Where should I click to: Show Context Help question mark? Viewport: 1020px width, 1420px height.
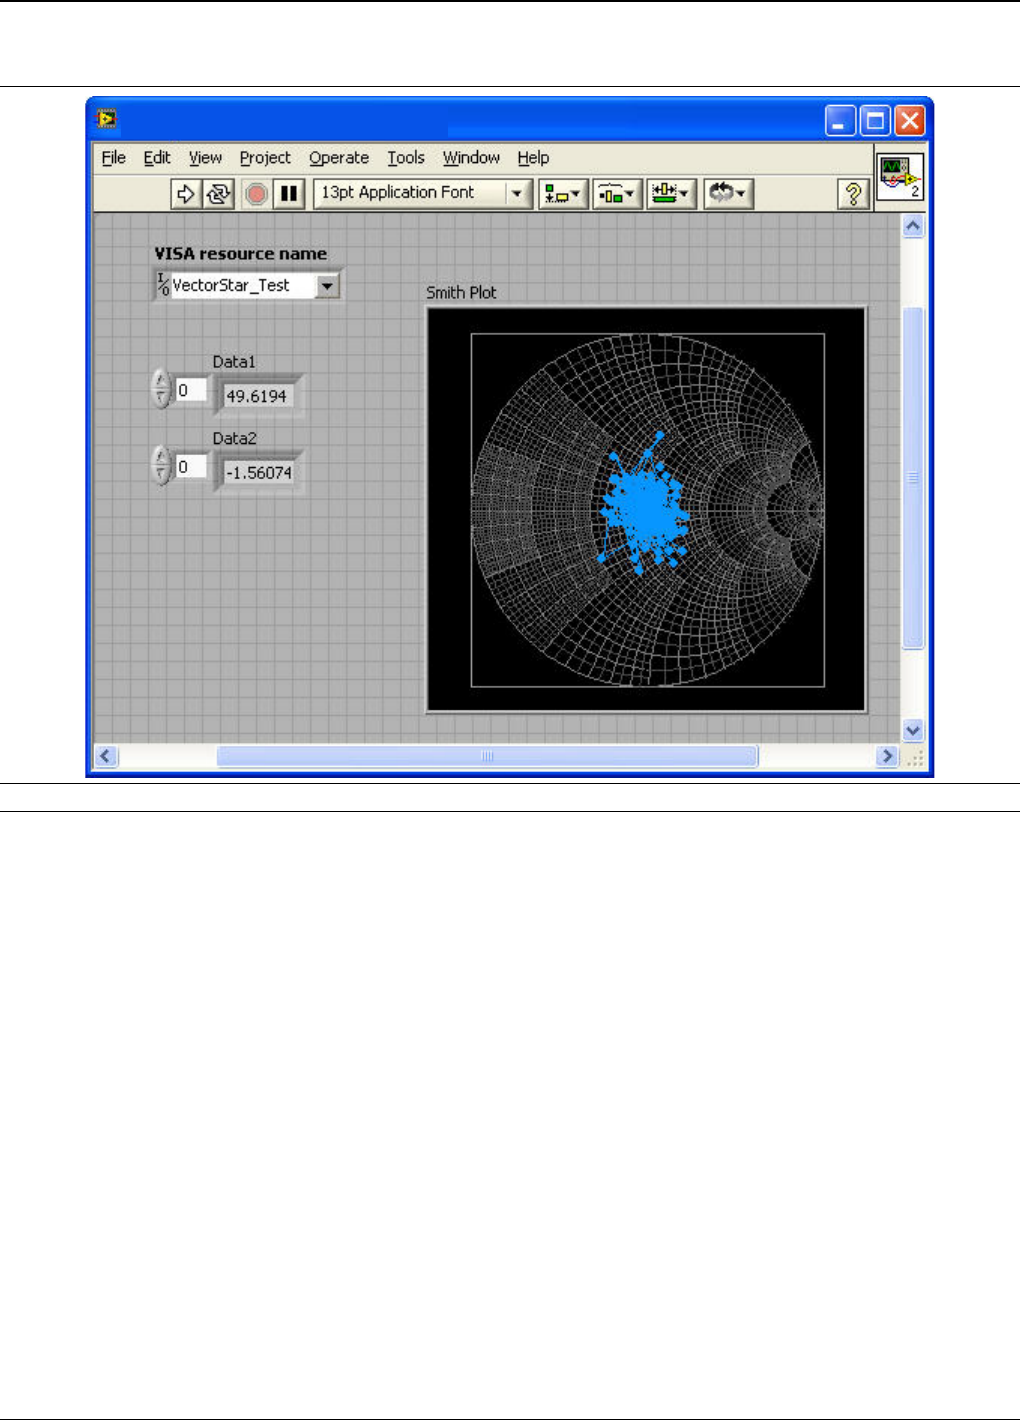852,194
